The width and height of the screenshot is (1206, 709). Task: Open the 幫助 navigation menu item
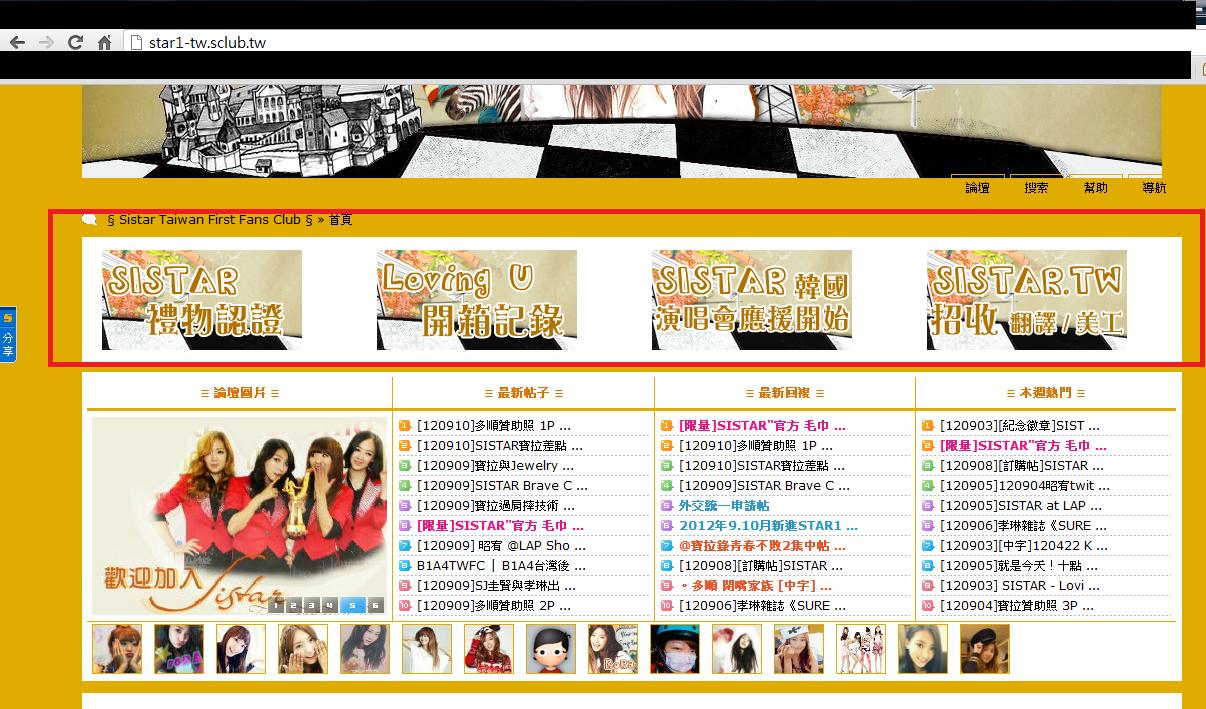(x=1095, y=188)
